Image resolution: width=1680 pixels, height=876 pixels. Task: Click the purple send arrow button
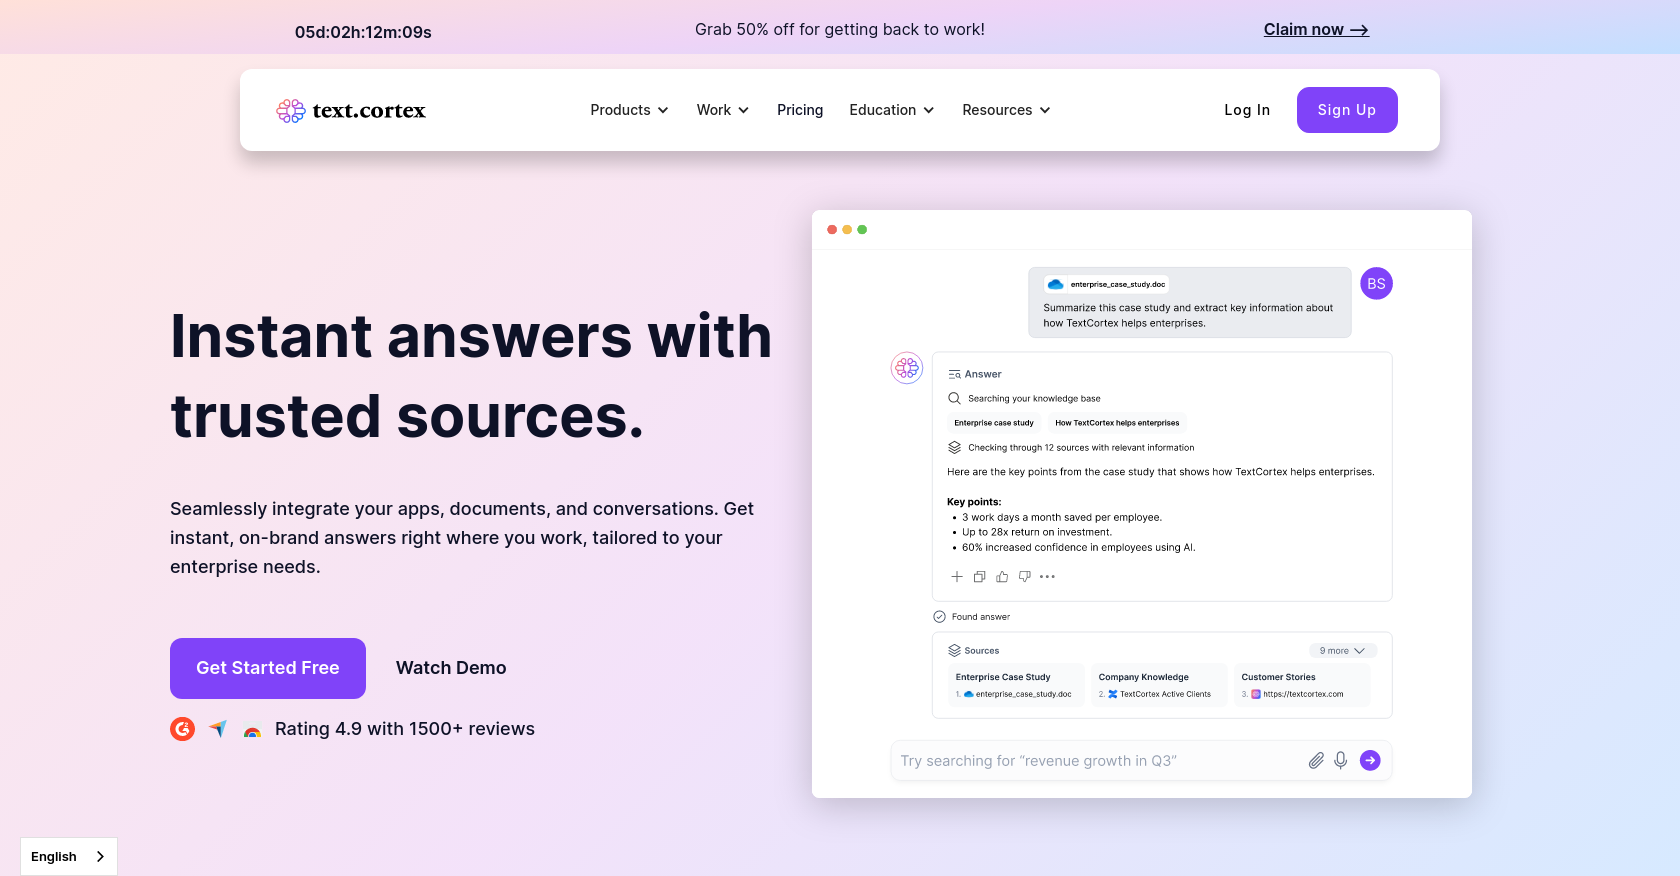[x=1370, y=761]
